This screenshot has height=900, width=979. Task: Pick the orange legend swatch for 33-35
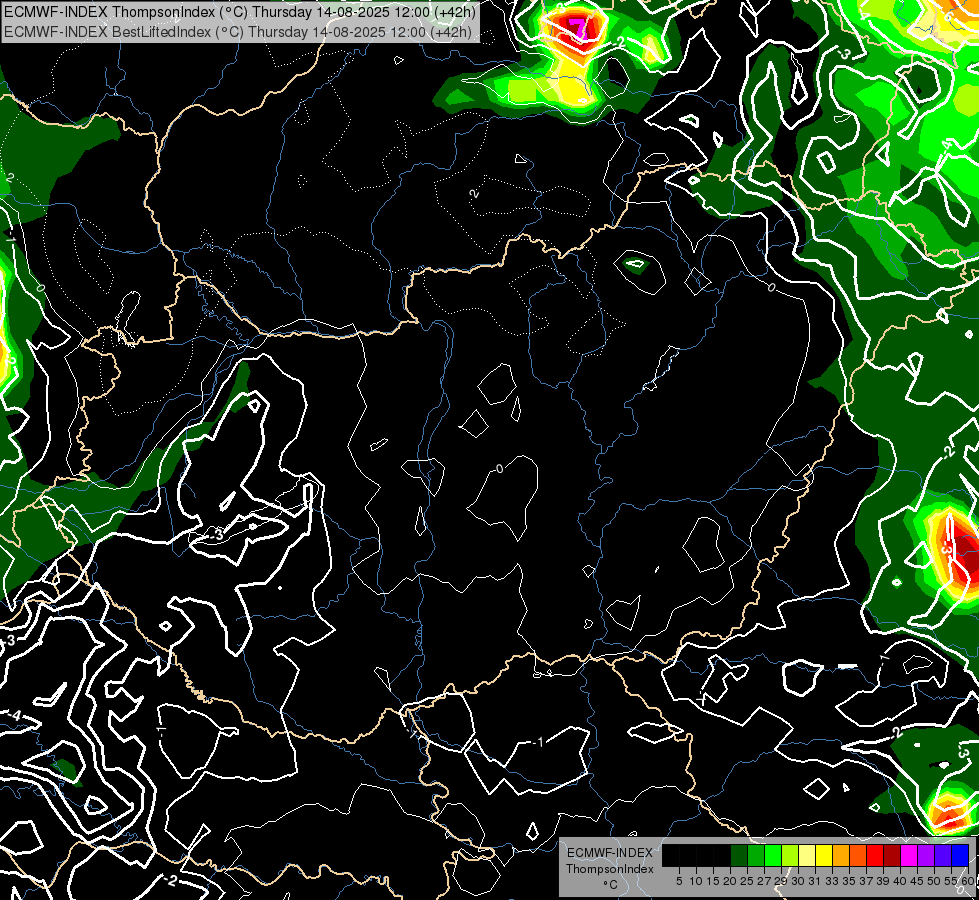841,855
